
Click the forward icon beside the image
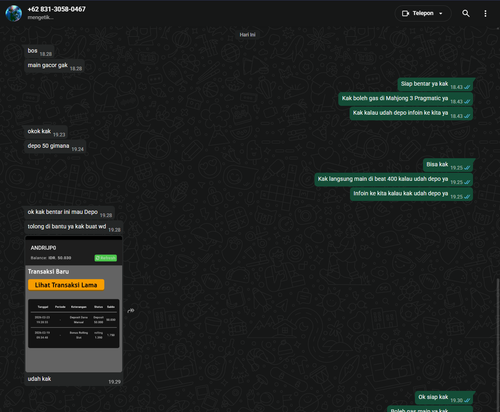point(131,310)
